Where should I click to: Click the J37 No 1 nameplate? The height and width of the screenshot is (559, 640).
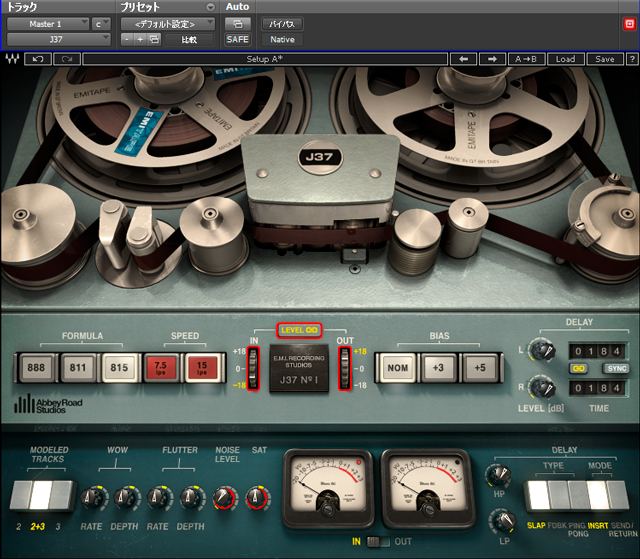click(299, 368)
